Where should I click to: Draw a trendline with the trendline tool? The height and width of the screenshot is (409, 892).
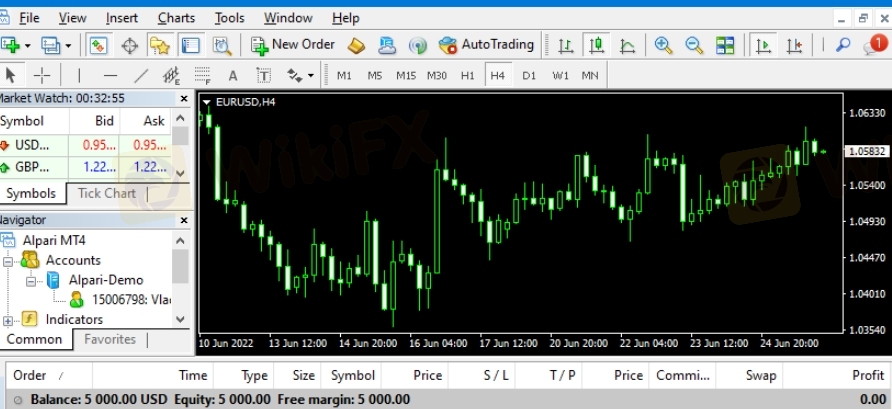click(141, 75)
